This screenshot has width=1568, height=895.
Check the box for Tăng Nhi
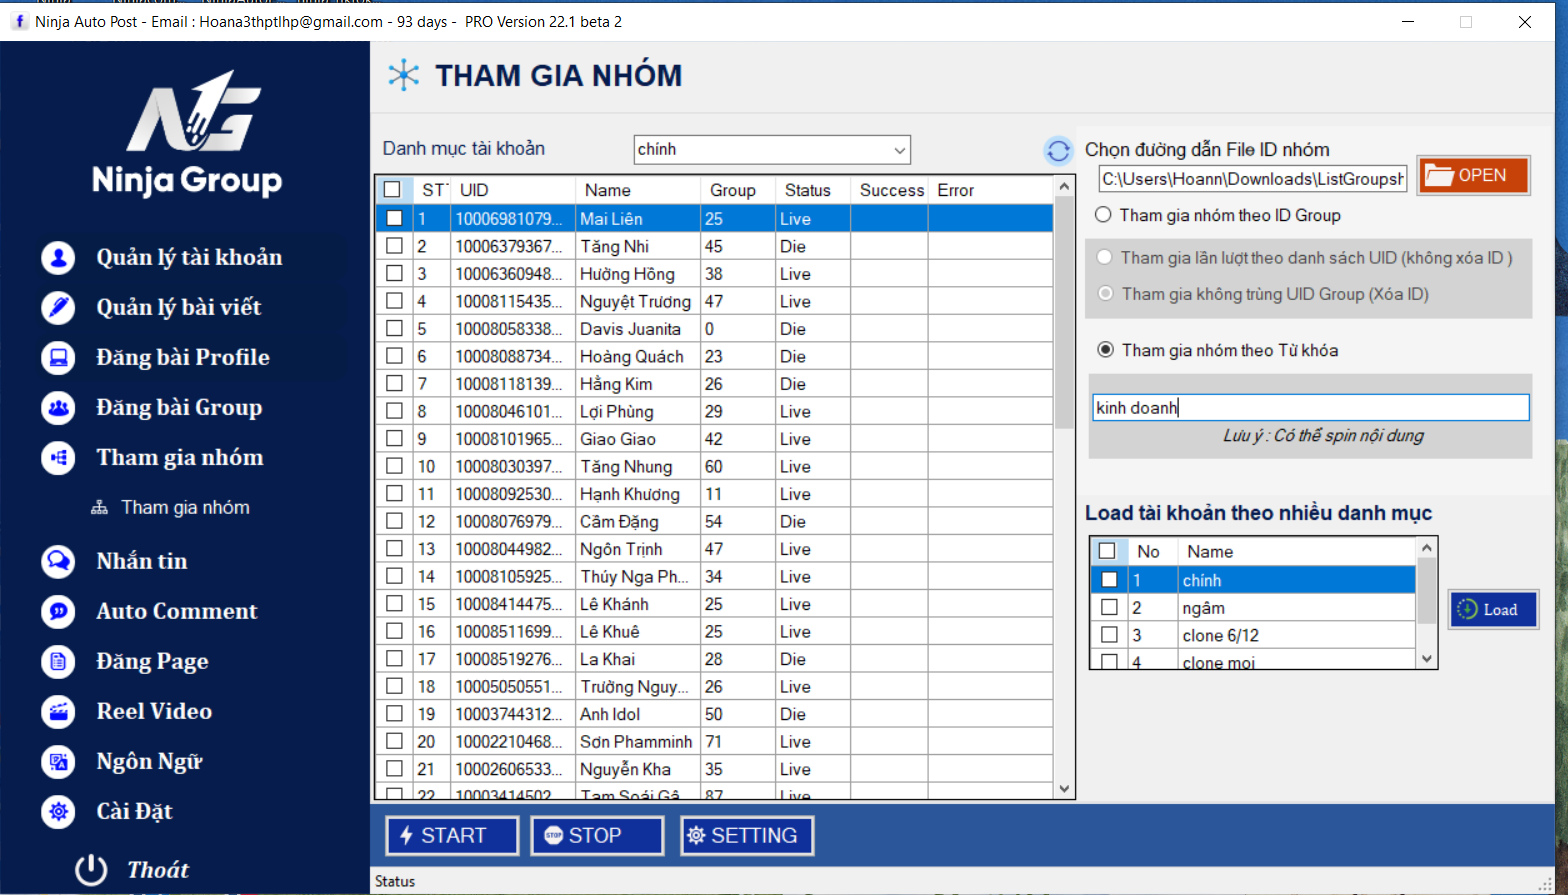click(394, 246)
